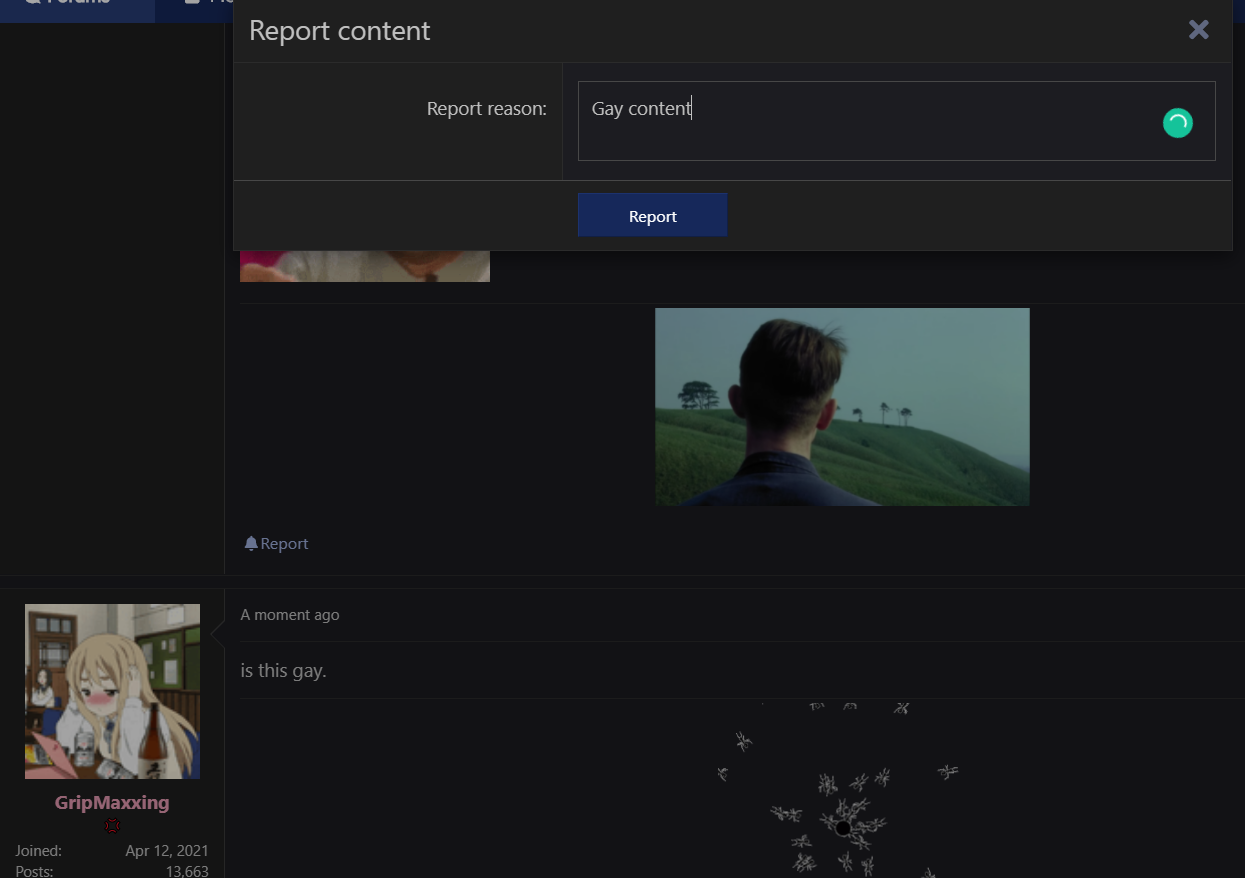Open the GripMaxxing username profile link
Screen dimensions: 1245x878
coord(112,803)
